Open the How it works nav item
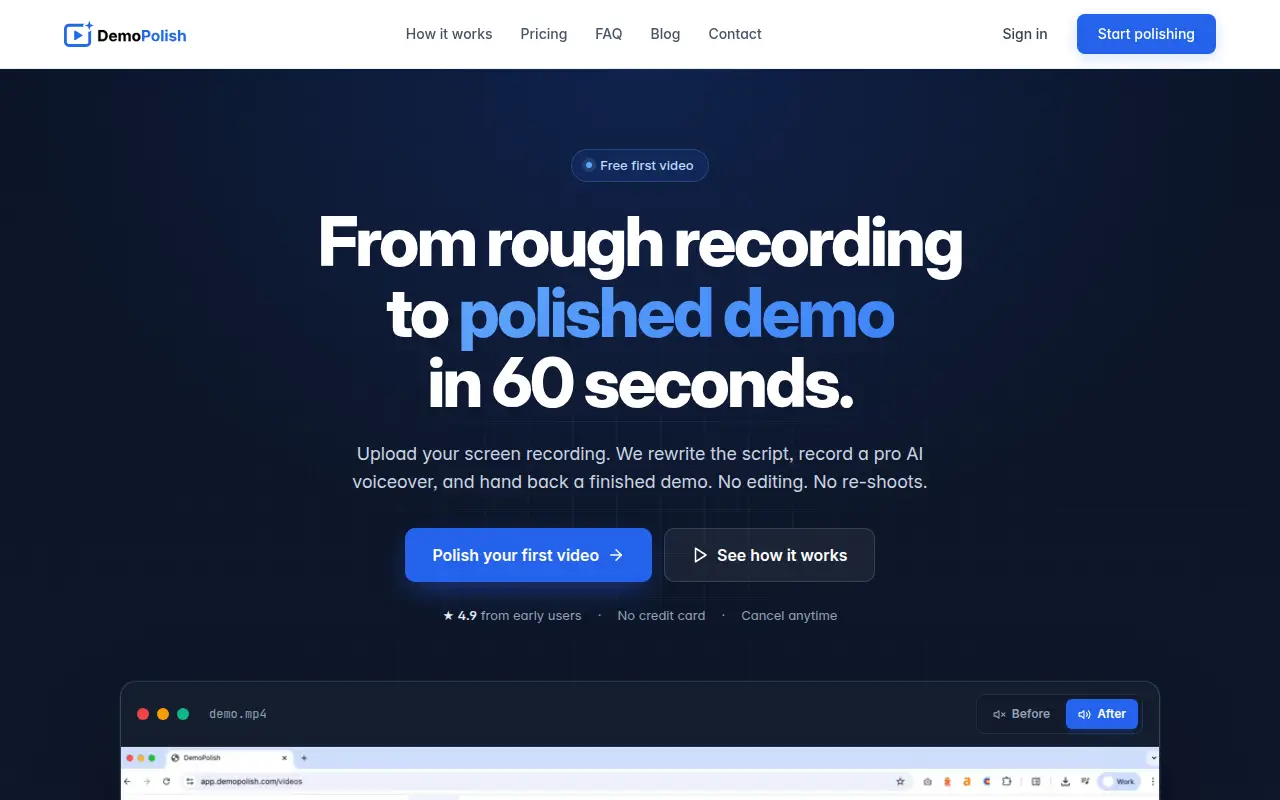The height and width of the screenshot is (800, 1280). pos(449,34)
